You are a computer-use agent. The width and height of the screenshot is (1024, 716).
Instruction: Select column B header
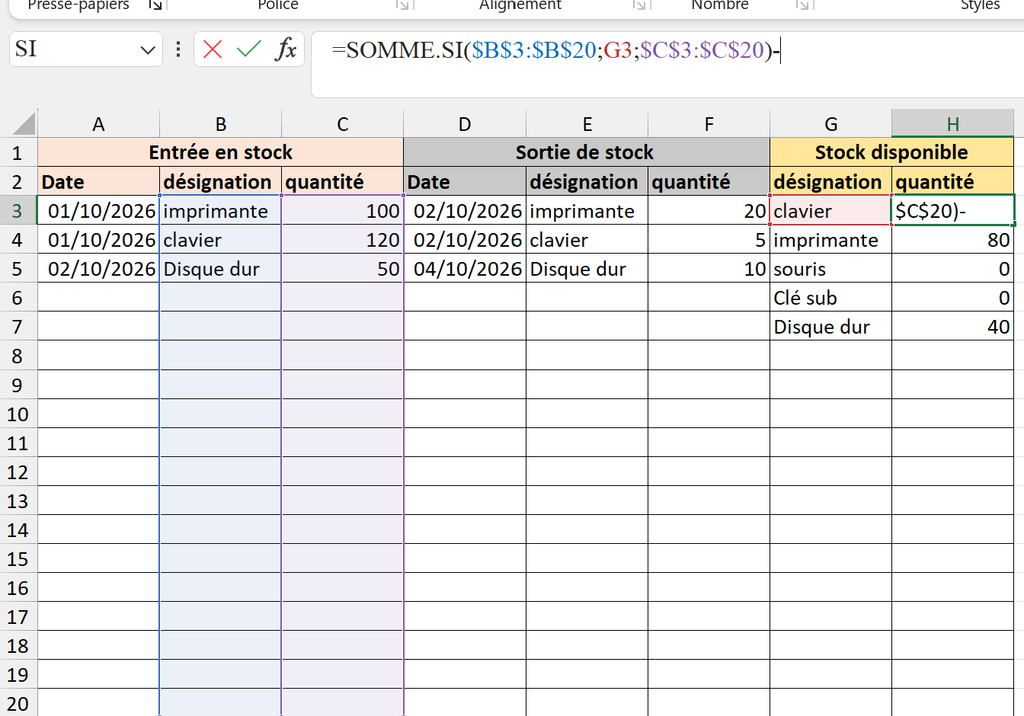[221, 123]
